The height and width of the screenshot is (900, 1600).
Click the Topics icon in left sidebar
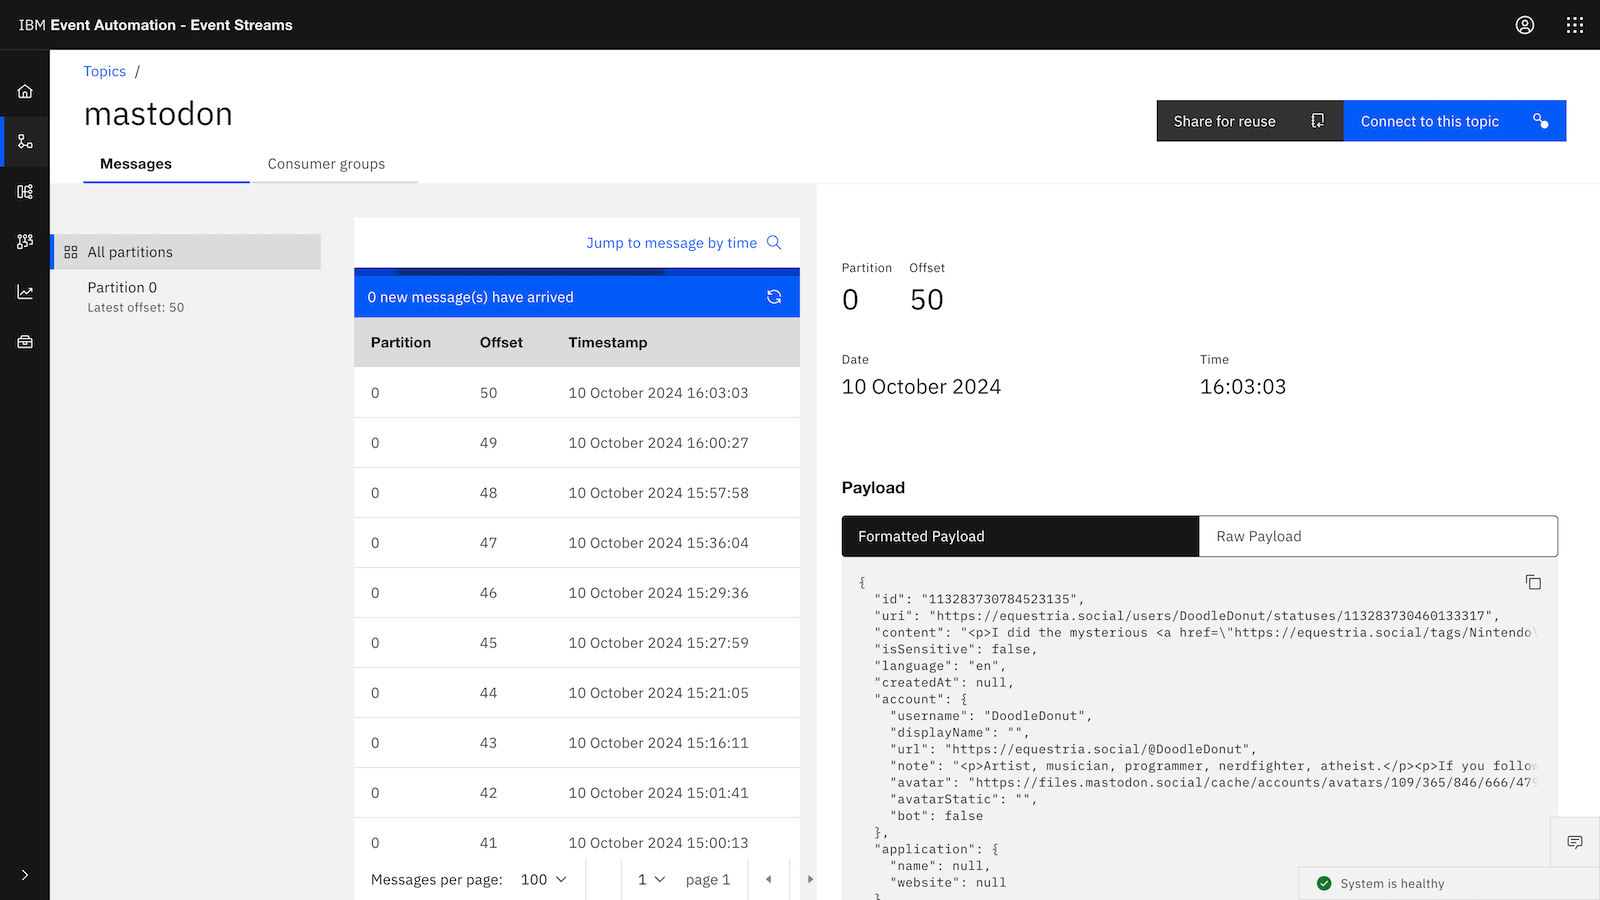pyautogui.click(x=25, y=142)
